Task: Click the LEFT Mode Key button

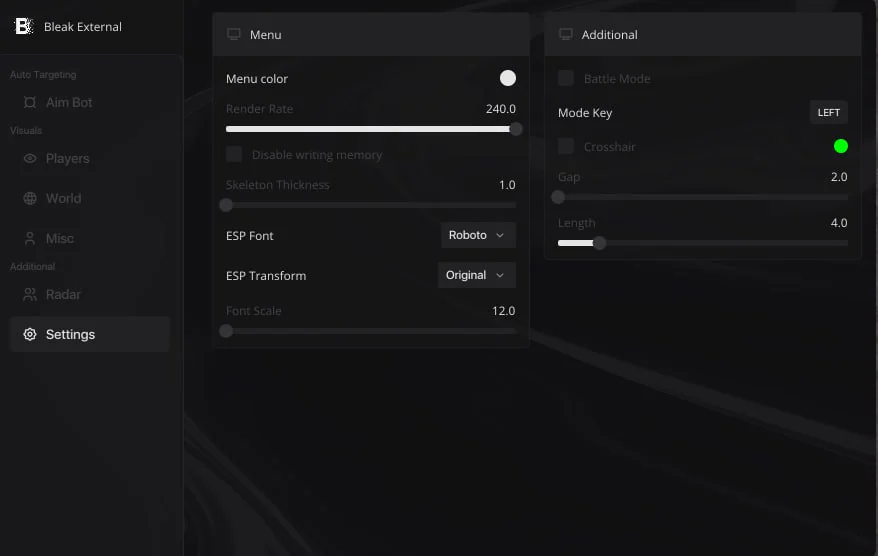Action: point(828,113)
